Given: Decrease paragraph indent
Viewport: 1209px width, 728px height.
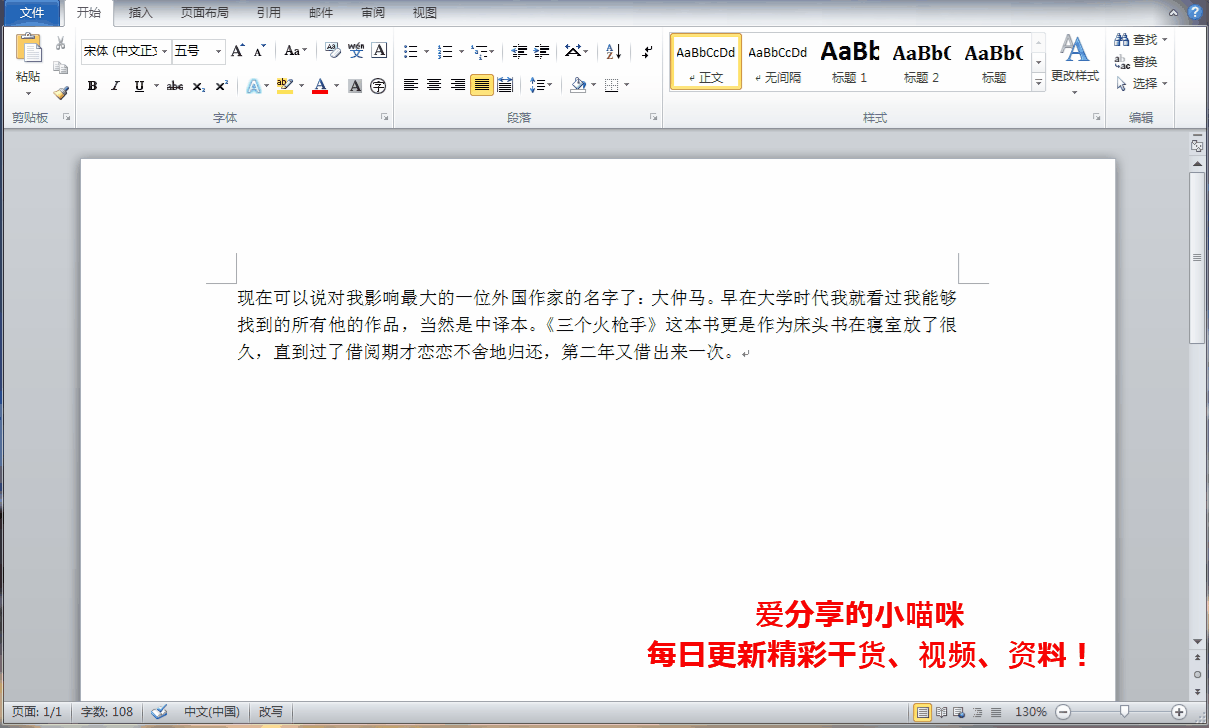Looking at the screenshot, I should (519, 51).
